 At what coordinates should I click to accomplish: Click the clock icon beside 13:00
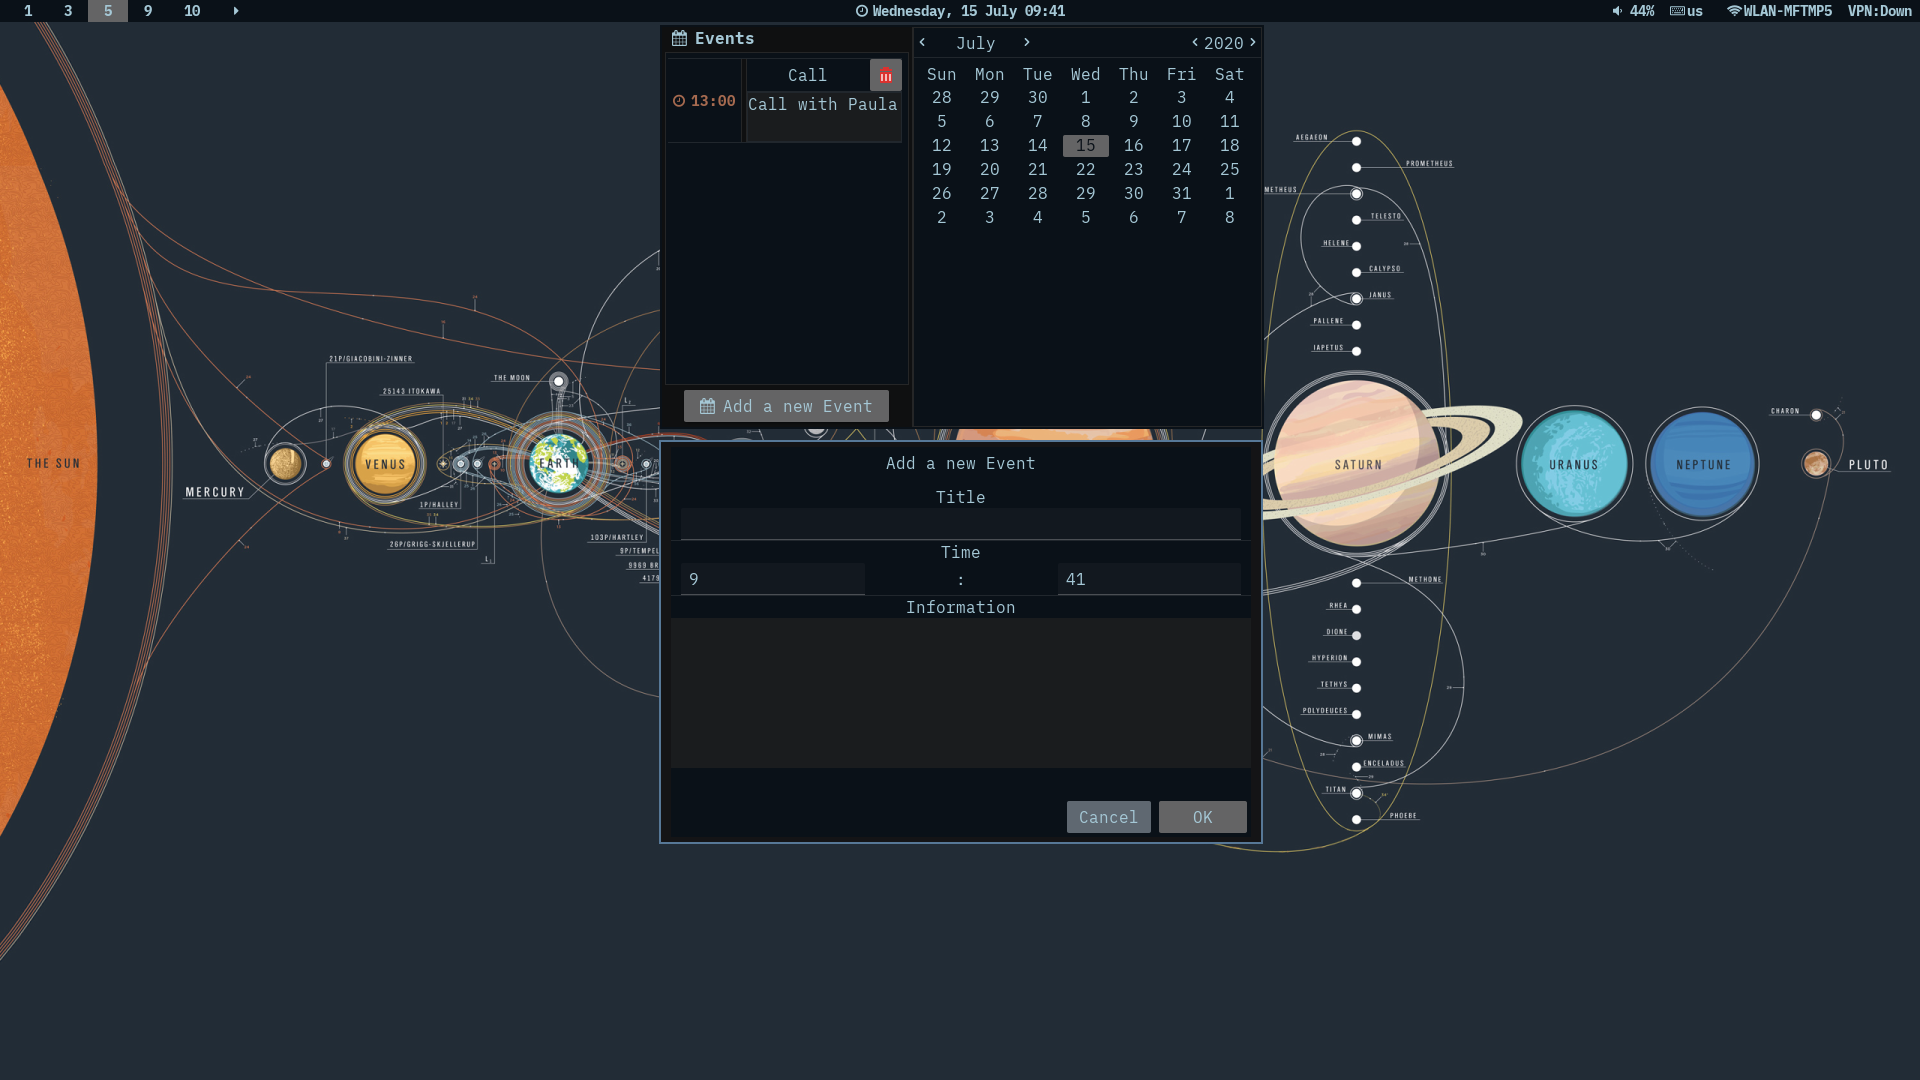point(679,101)
